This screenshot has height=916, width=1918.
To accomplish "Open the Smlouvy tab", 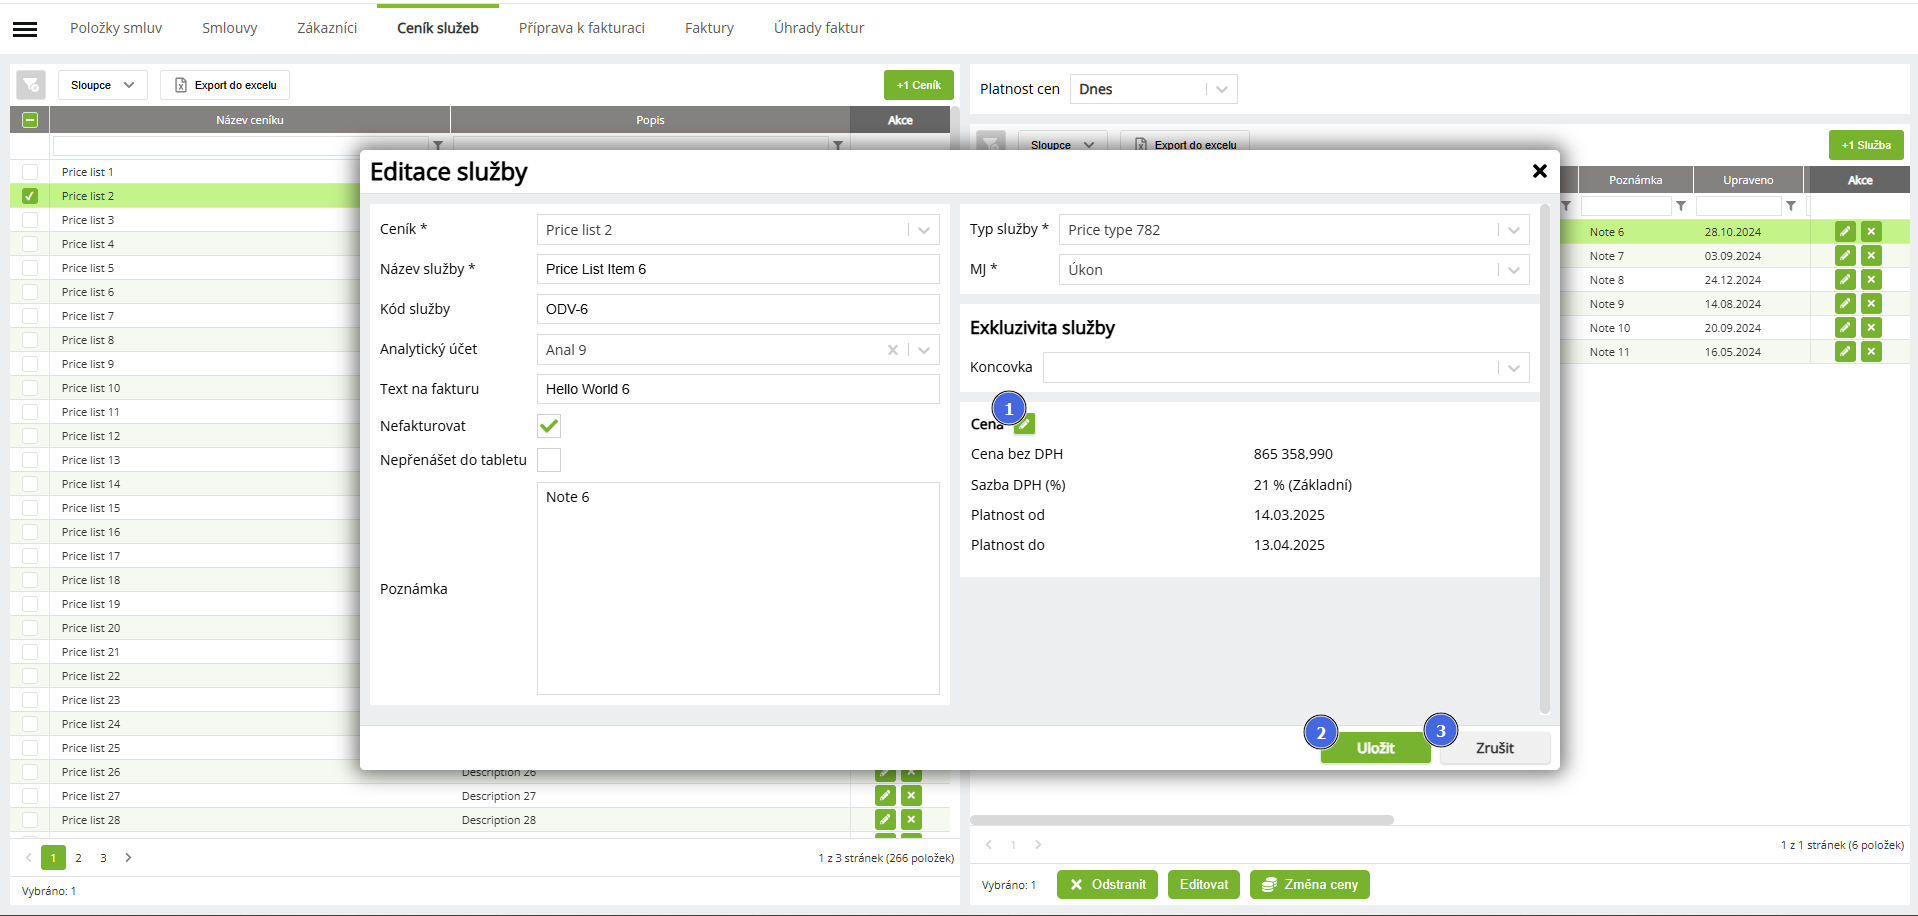I will (229, 28).
